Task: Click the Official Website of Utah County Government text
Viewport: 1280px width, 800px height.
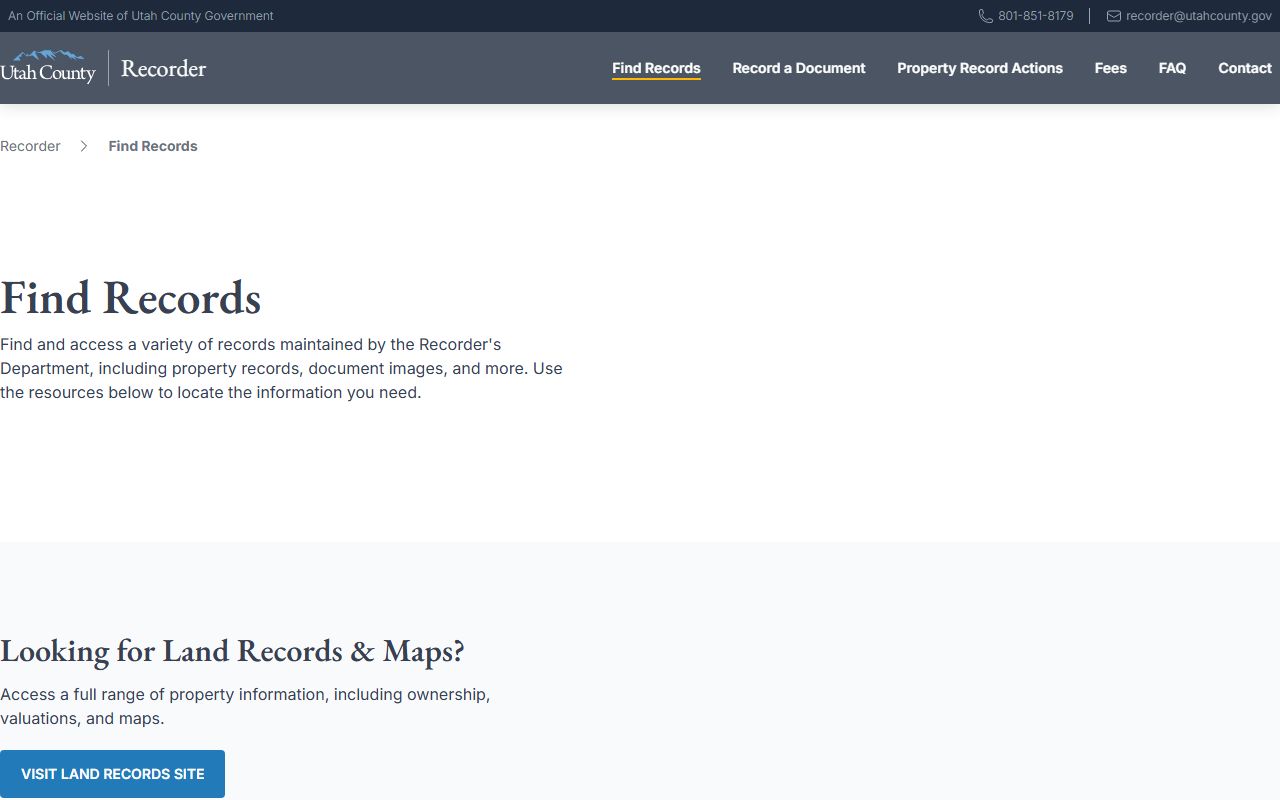Action: pos(140,16)
